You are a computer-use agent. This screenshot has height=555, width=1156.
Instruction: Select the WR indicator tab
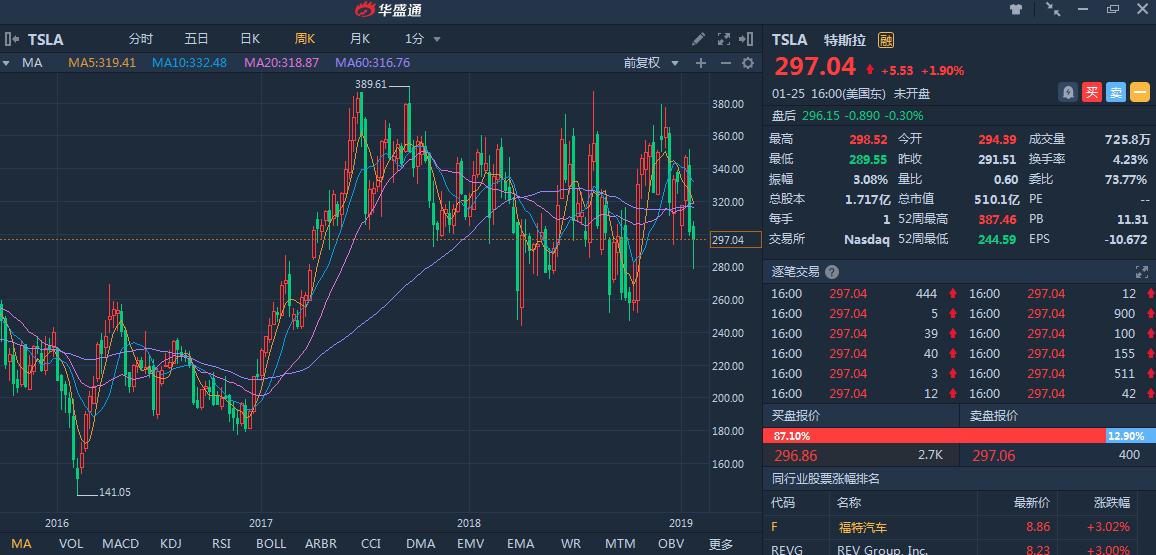coord(571,544)
